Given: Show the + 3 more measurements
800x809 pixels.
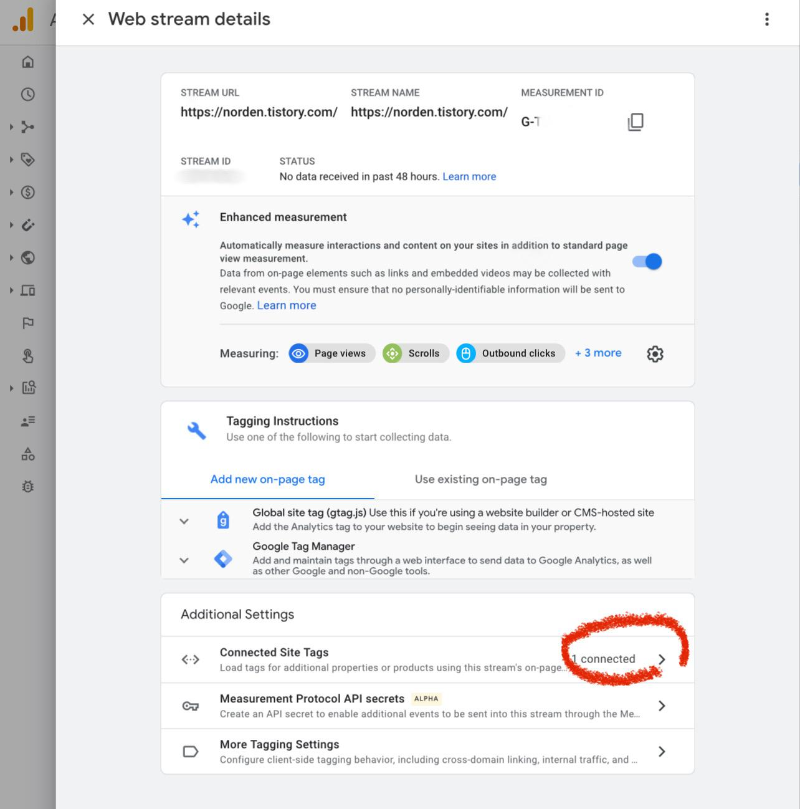Looking at the screenshot, I should click(598, 353).
